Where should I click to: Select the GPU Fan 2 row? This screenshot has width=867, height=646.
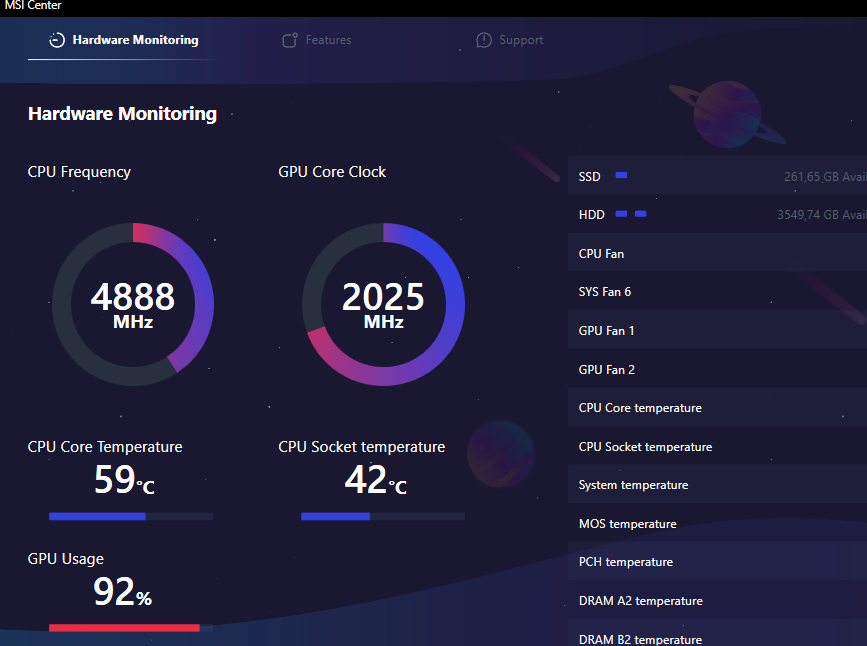717,369
